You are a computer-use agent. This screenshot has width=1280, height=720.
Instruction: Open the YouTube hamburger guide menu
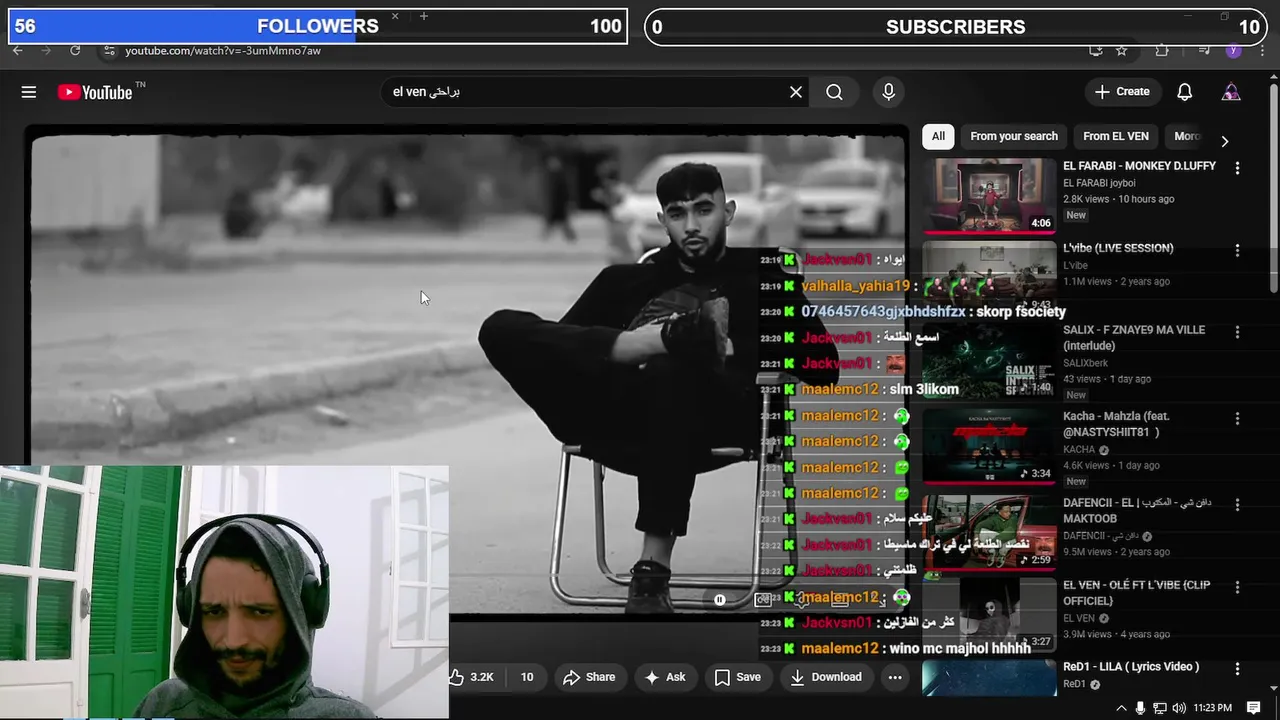coord(29,92)
